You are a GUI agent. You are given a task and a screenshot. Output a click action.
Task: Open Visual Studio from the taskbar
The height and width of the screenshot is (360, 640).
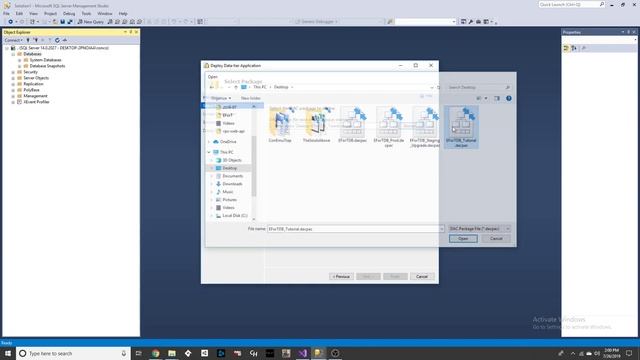pyautogui.click(x=302, y=353)
